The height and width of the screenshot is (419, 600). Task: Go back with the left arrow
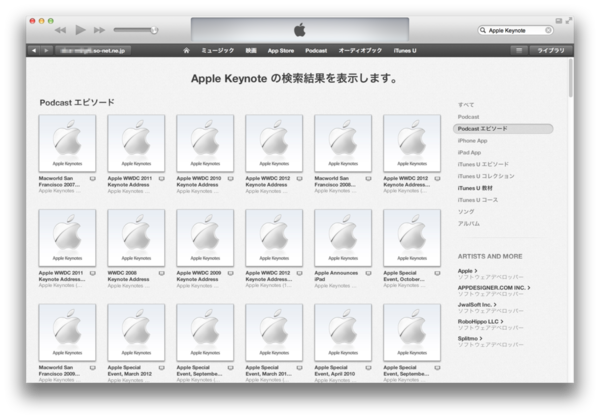[34, 51]
